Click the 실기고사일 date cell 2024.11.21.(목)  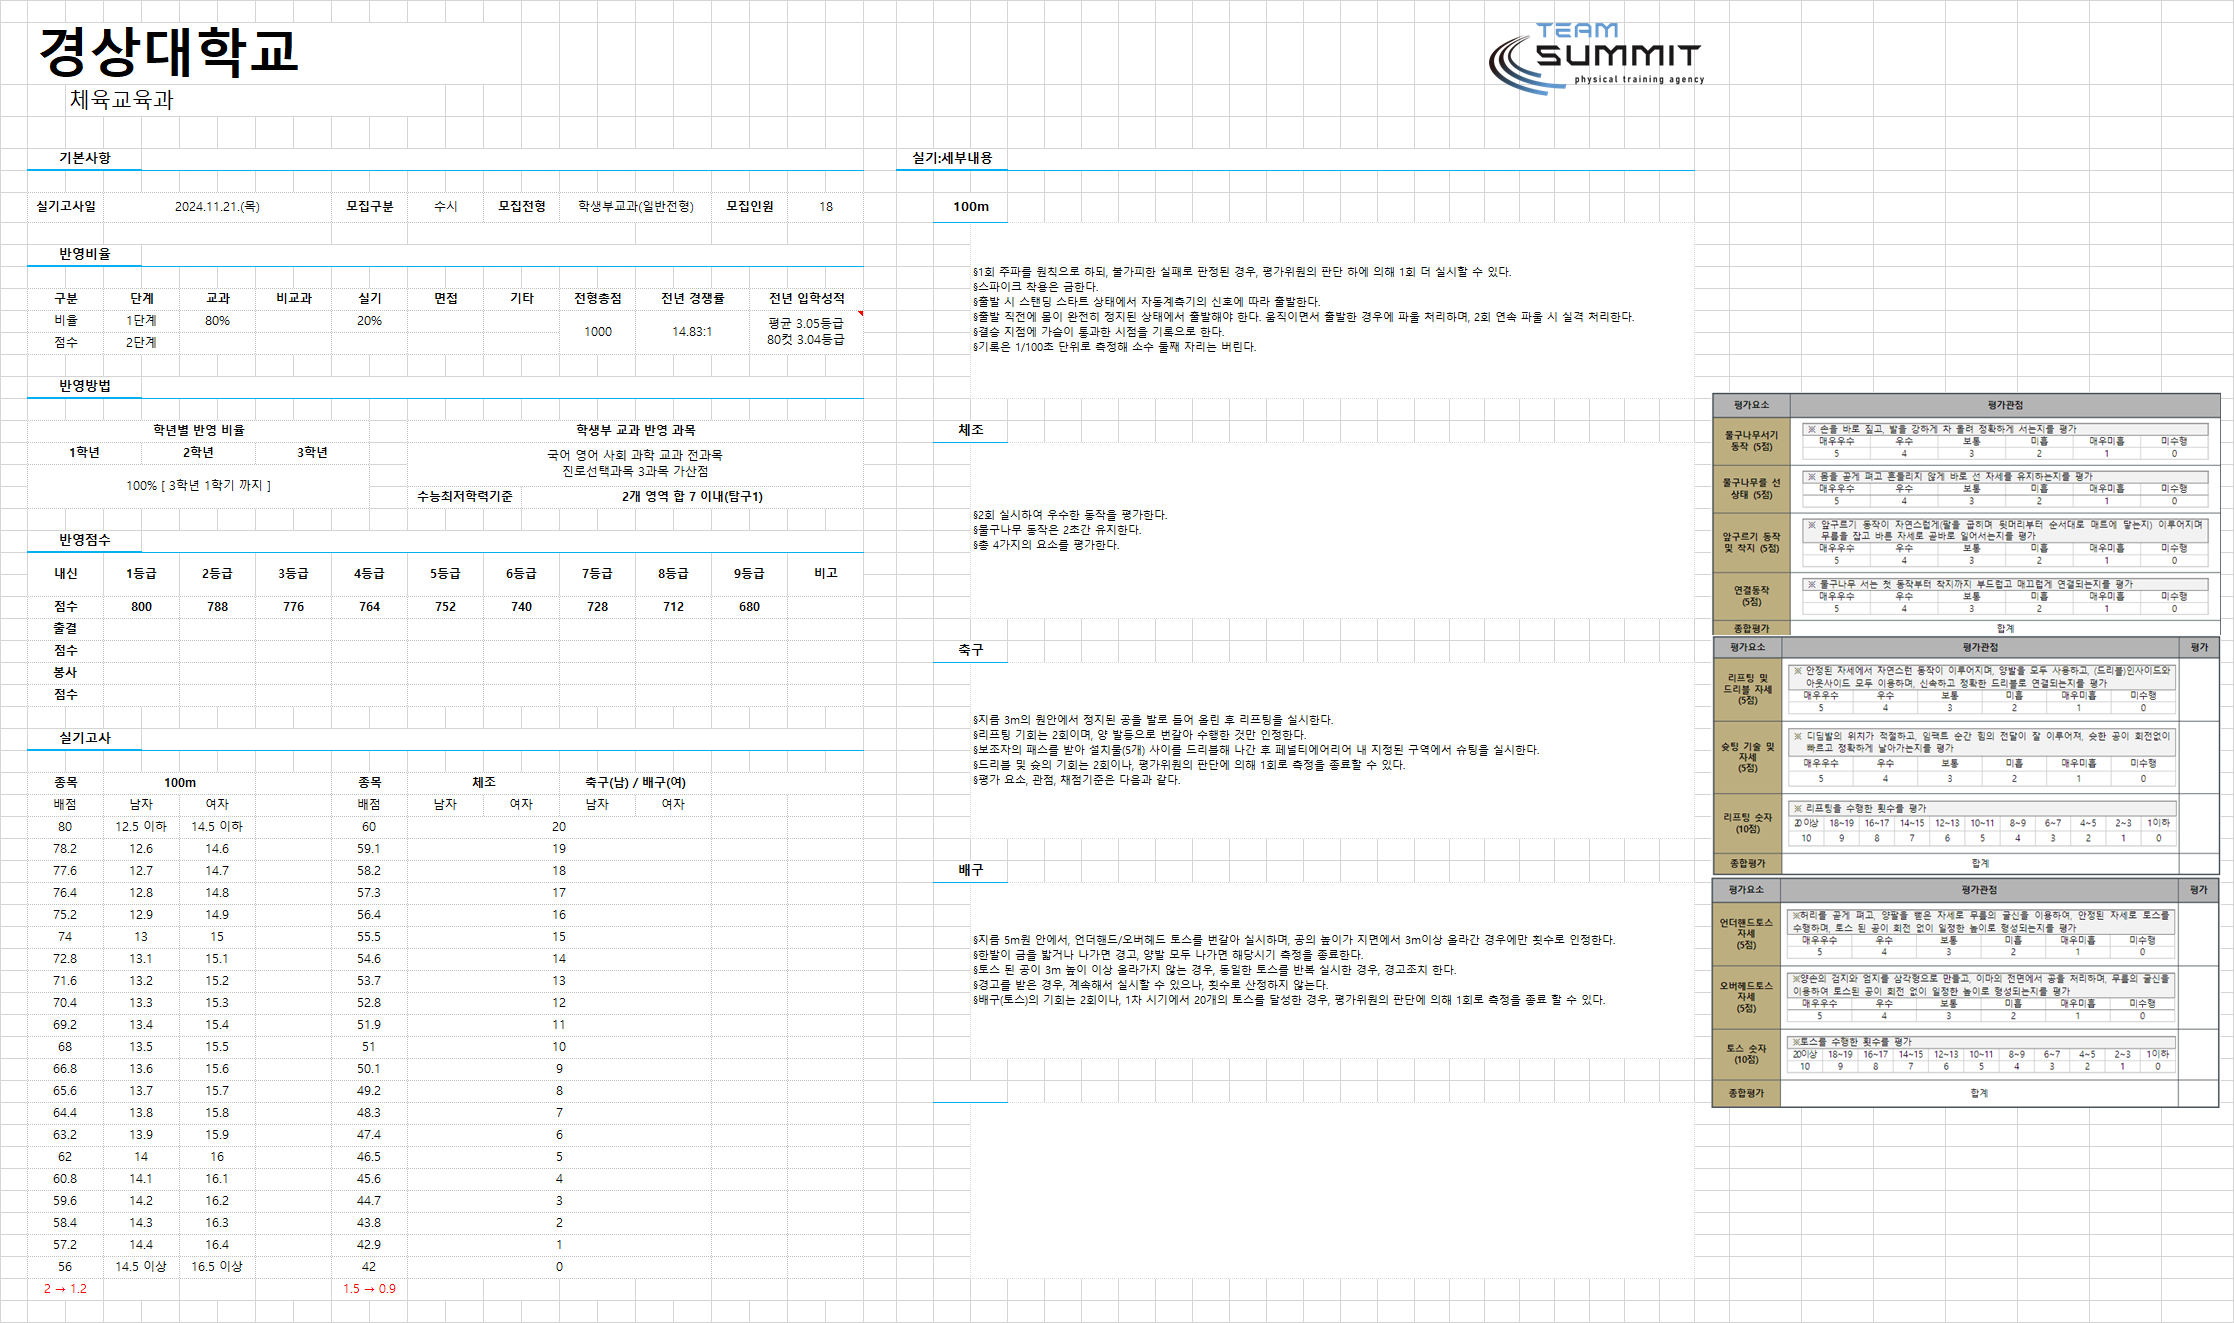click(x=217, y=206)
